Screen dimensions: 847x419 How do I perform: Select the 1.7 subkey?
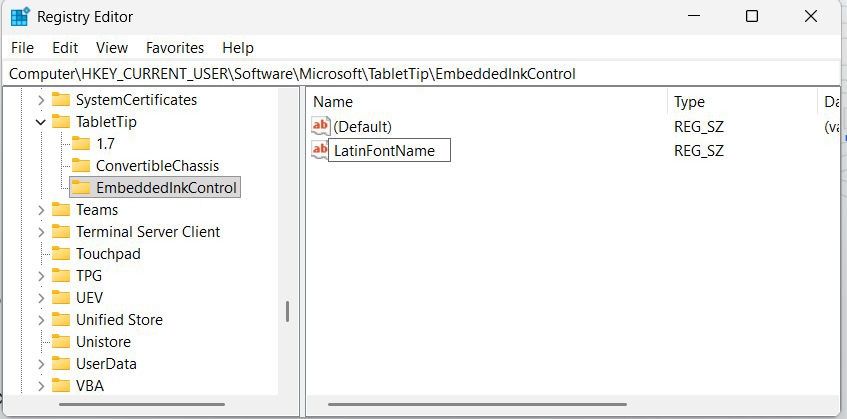pyautogui.click(x=105, y=144)
